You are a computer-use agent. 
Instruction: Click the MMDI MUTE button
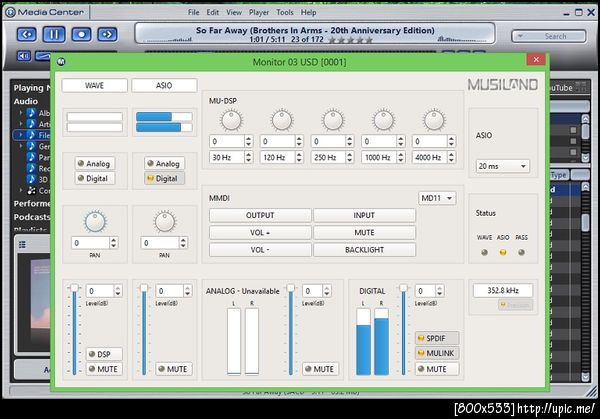point(364,232)
